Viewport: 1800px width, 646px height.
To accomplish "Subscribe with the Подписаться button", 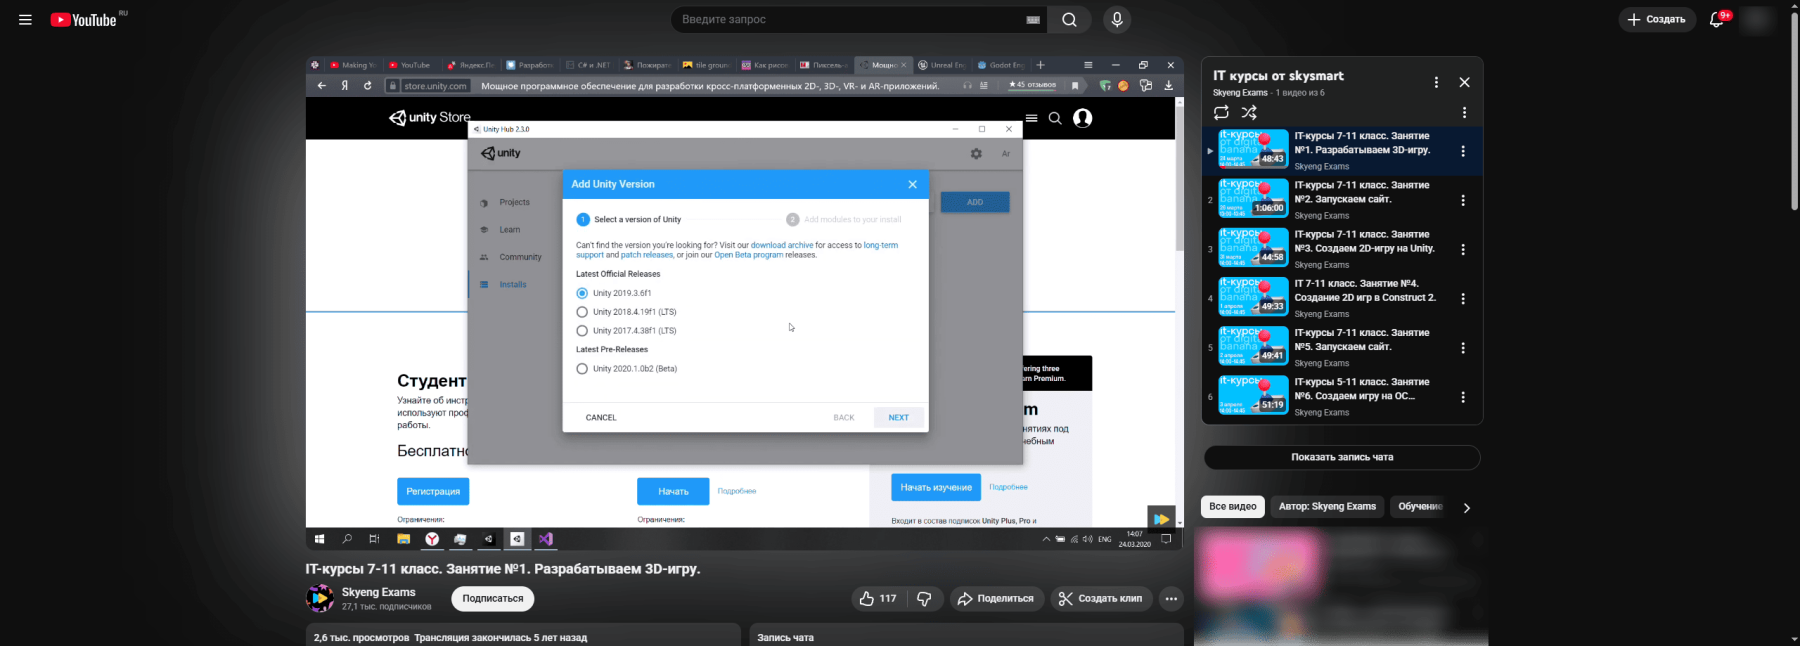I will 493,598.
